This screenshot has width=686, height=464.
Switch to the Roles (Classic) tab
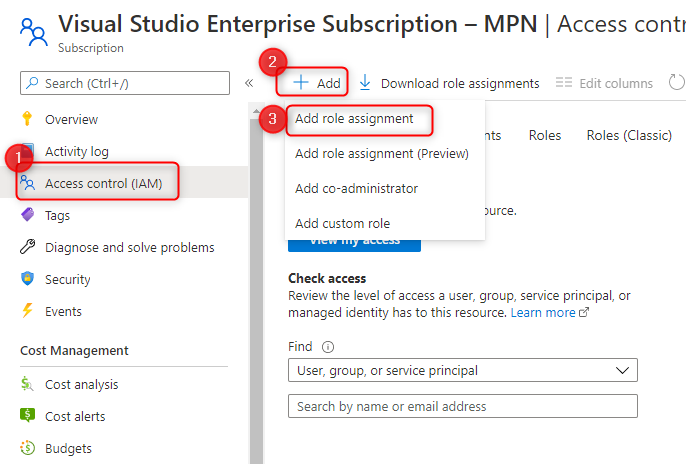pos(629,136)
